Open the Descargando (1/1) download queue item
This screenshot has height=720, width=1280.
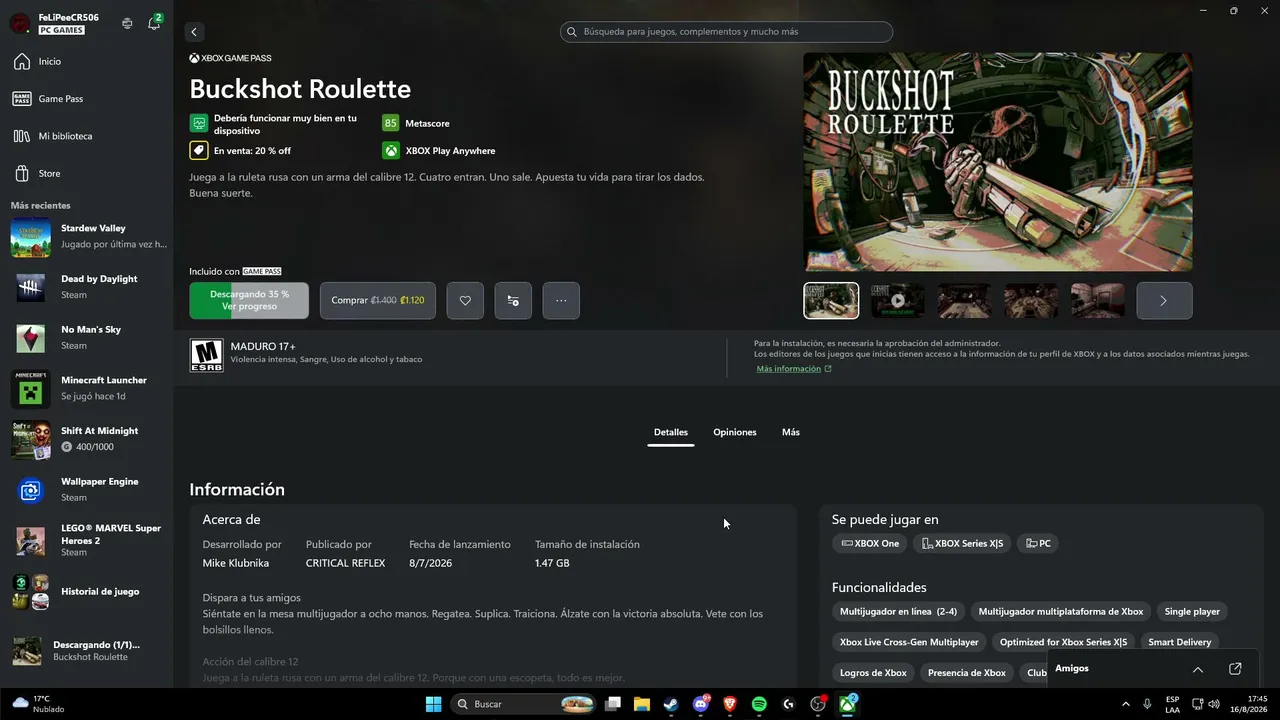point(87,651)
